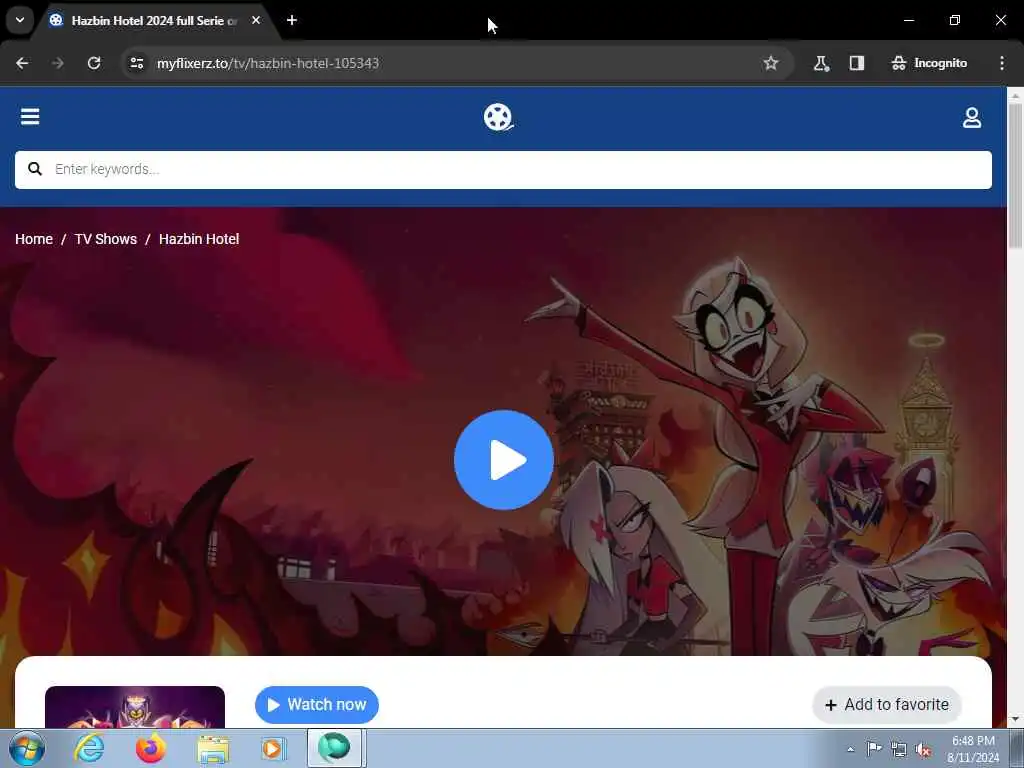
Task: Open the hamburger menu on site header
Action: click(x=30, y=117)
